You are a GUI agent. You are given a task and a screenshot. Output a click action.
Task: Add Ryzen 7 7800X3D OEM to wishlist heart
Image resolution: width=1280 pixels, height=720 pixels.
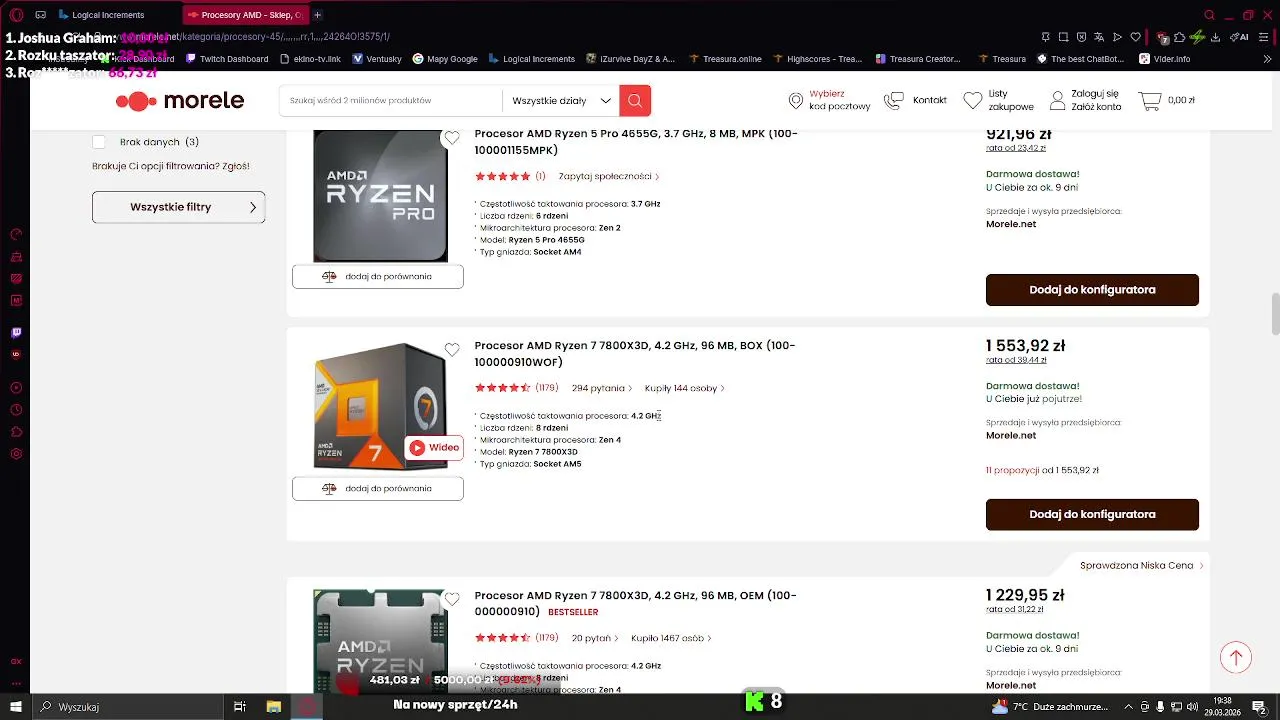(452, 599)
